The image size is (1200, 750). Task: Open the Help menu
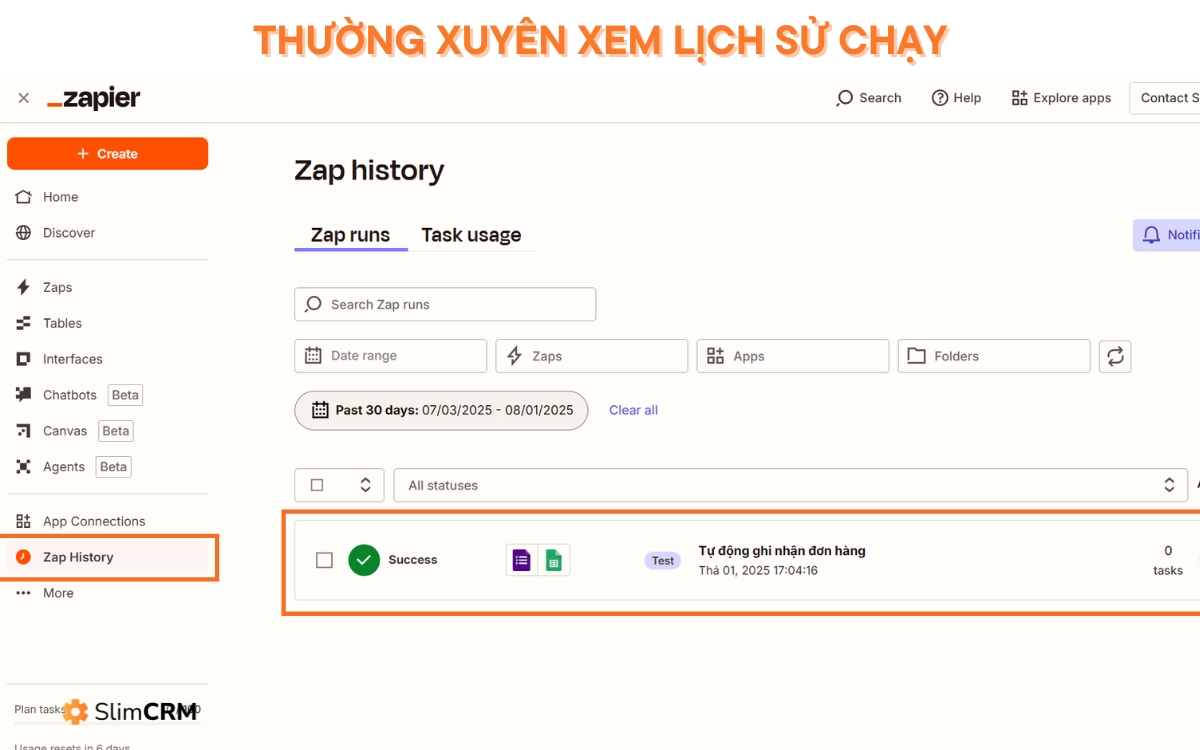(x=956, y=98)
